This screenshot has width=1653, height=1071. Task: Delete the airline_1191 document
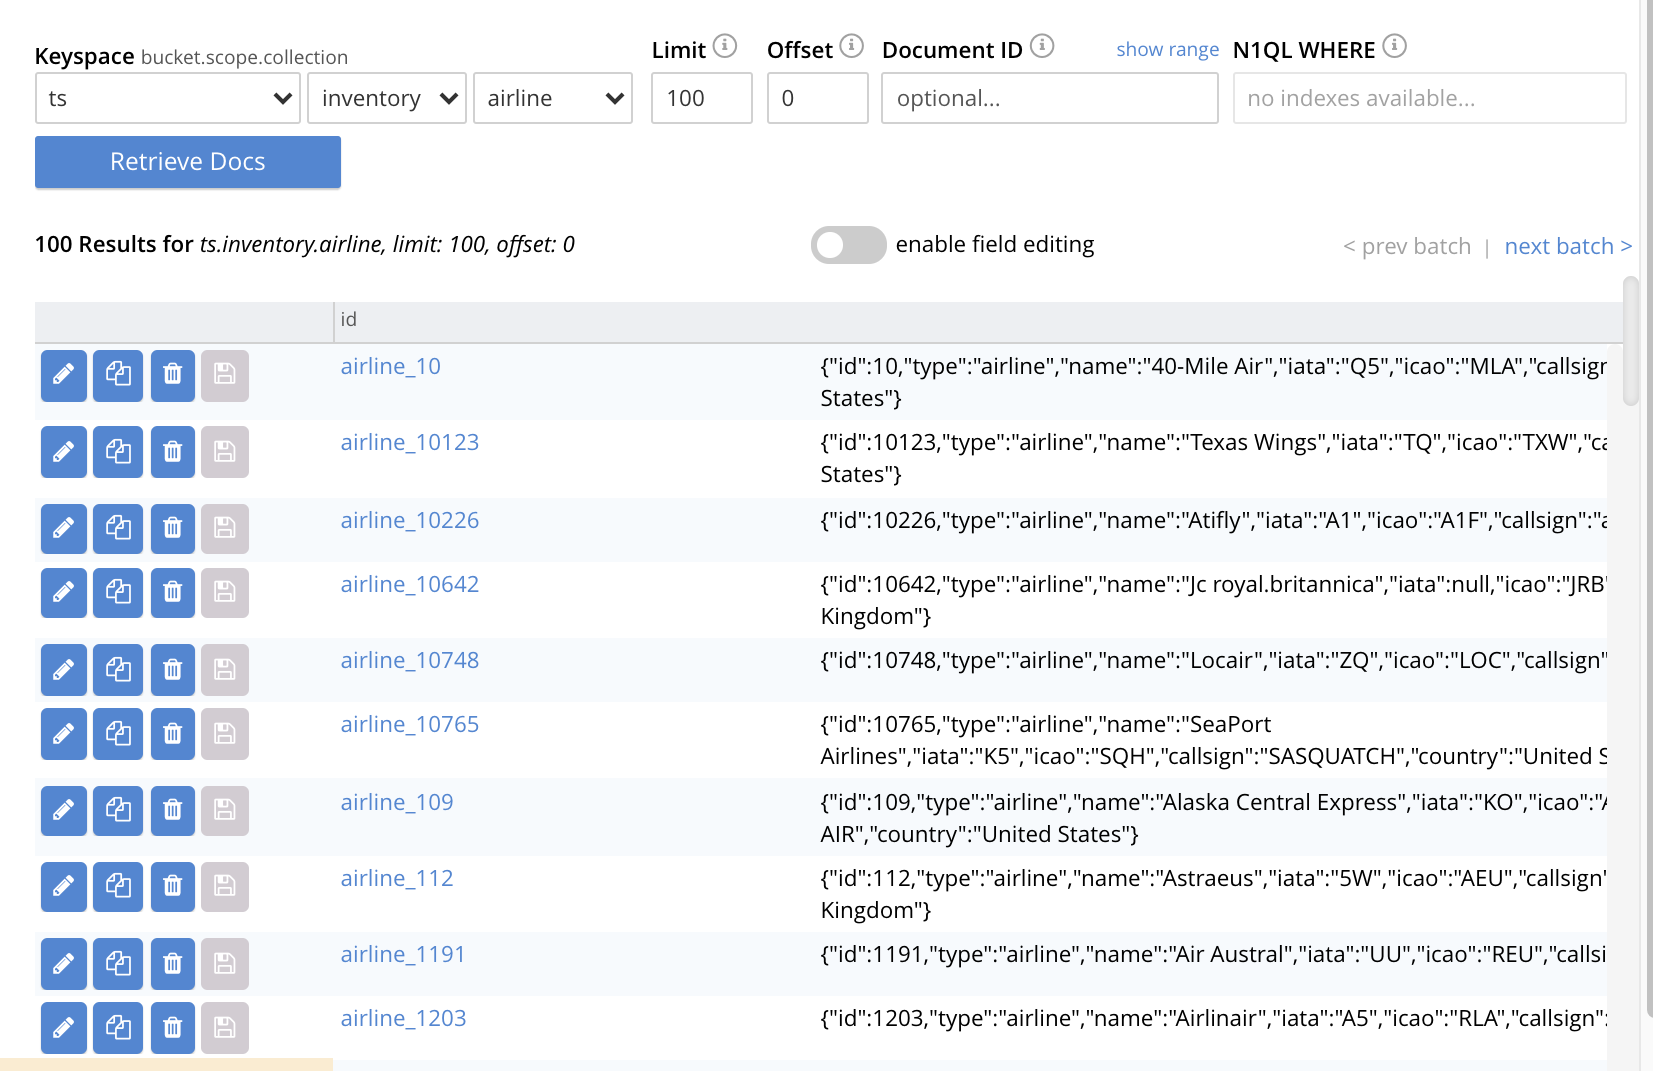coord(173,963)
